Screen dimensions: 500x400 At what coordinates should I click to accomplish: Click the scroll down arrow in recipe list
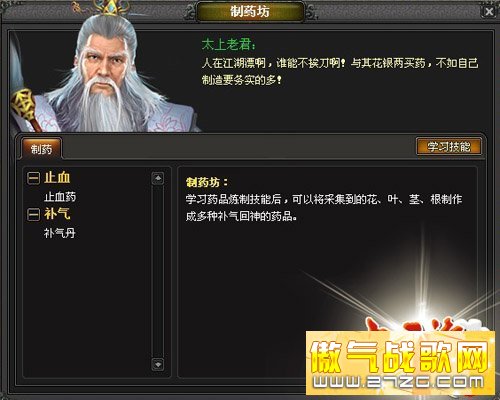158,364
